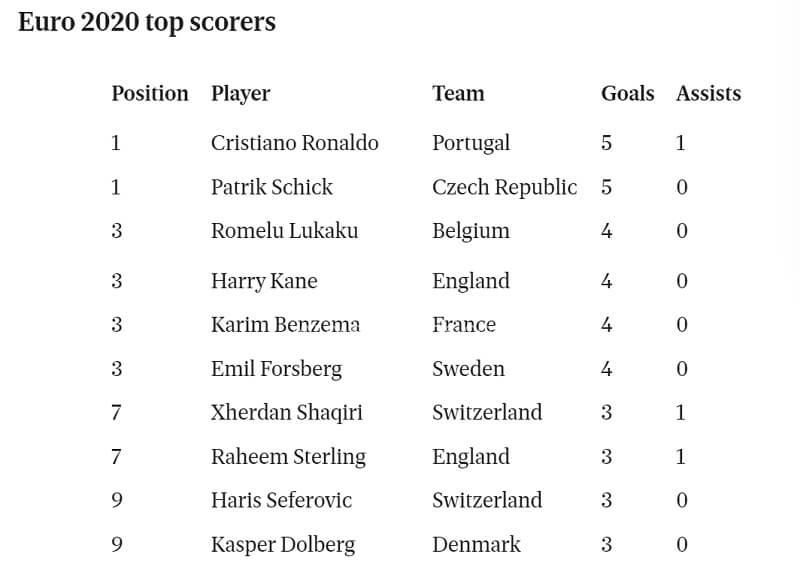The width and height of the screenshot is (800, 566).
Task: Click the "Euro 2020 top scorers" heading
Action: tap(147, 22)
